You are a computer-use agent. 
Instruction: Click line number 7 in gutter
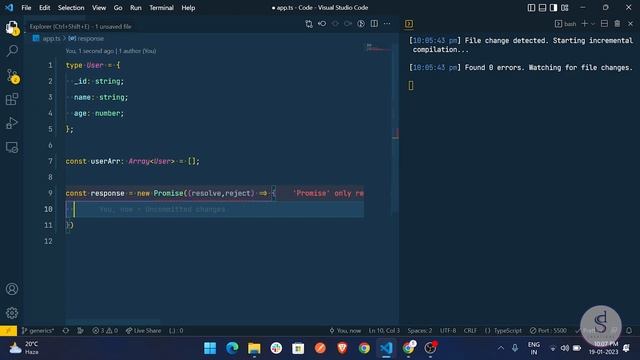[50, 161]
